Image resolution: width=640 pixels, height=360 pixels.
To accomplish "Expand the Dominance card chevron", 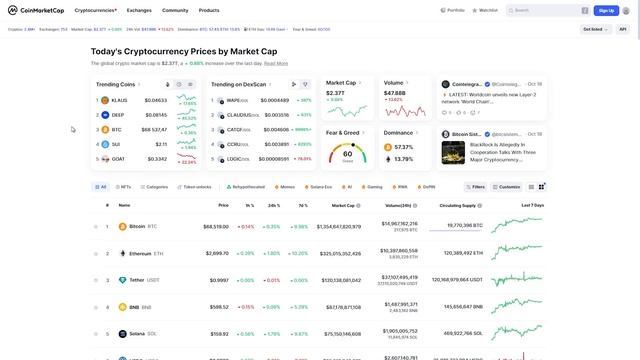I will pyautogui.click(x=417, y=133).
